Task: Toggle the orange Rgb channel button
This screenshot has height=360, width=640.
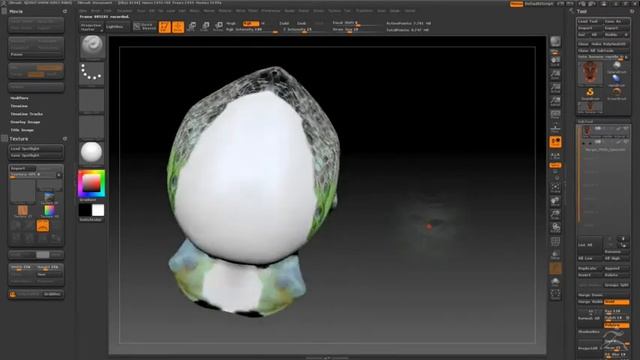Action: [251, 23]
